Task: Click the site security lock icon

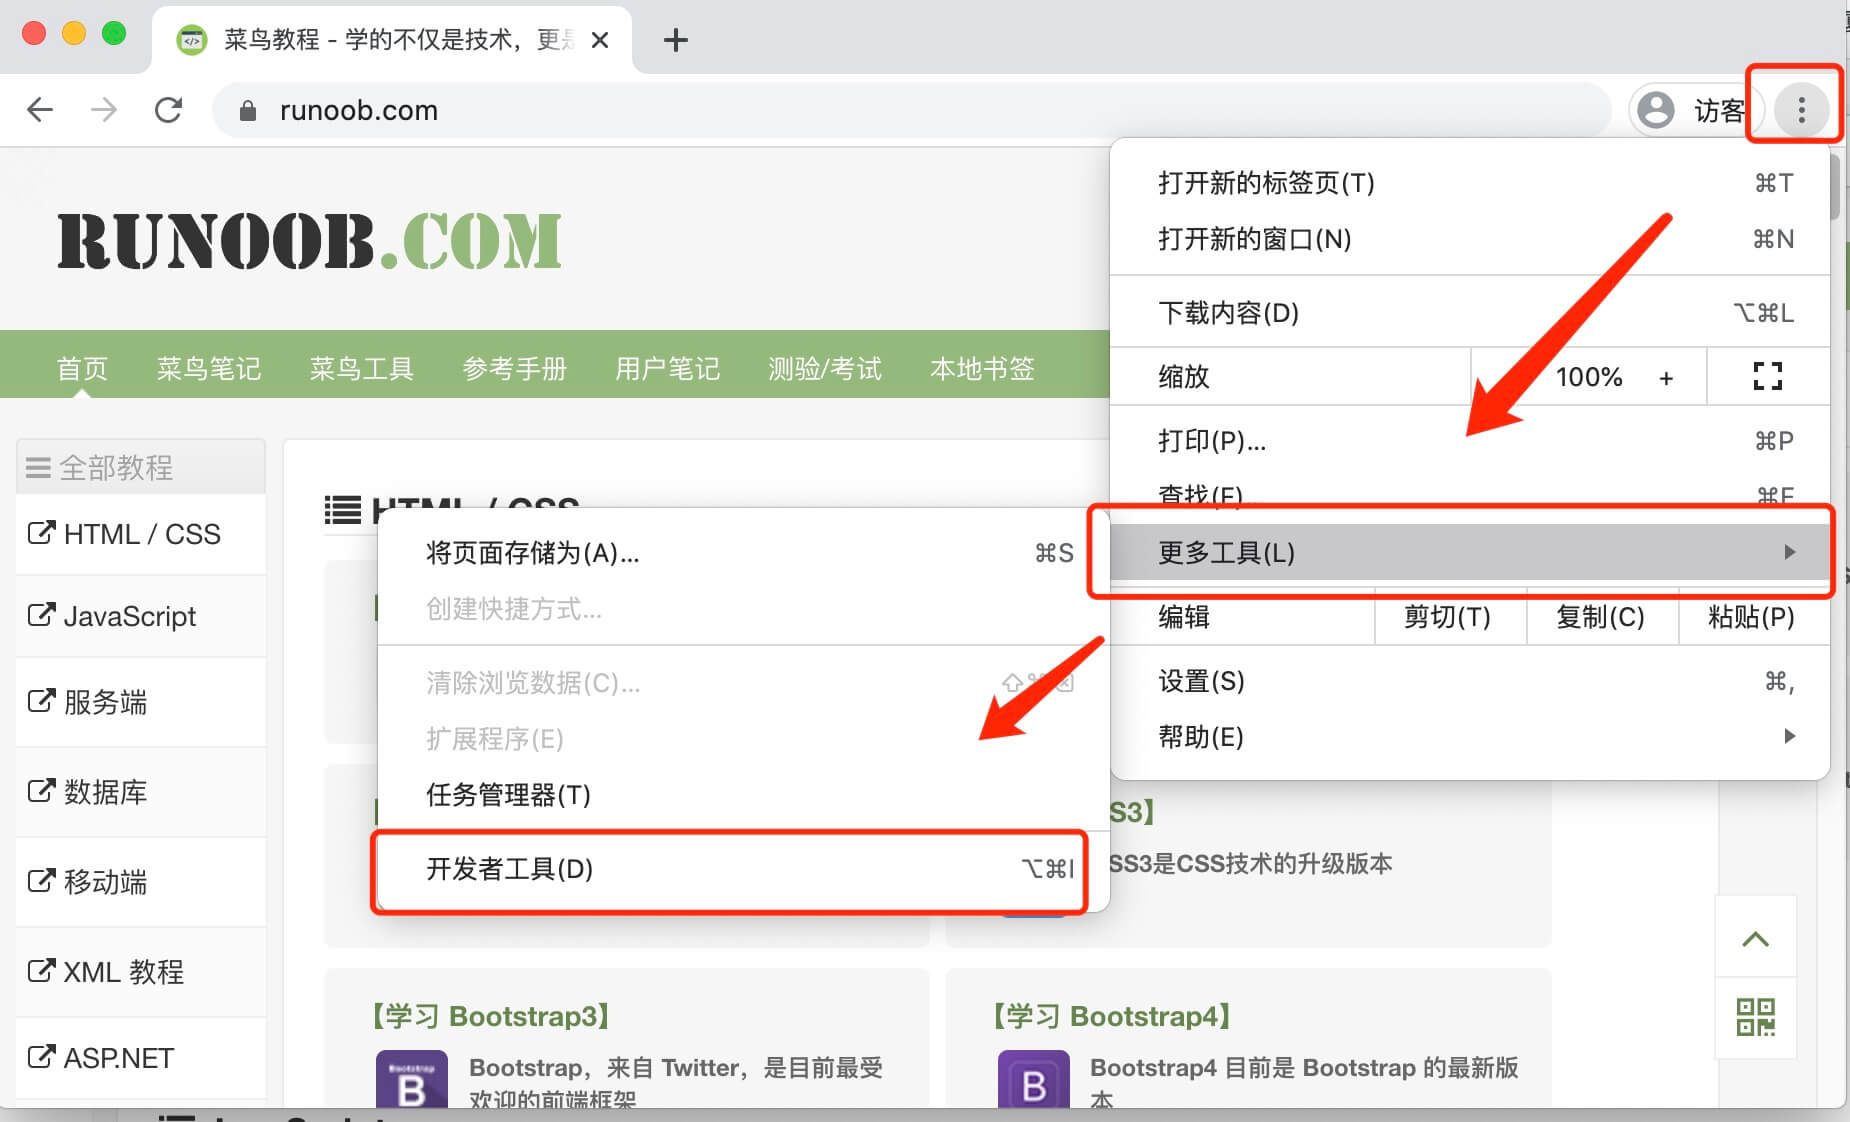Action: [x=247, y=110]
